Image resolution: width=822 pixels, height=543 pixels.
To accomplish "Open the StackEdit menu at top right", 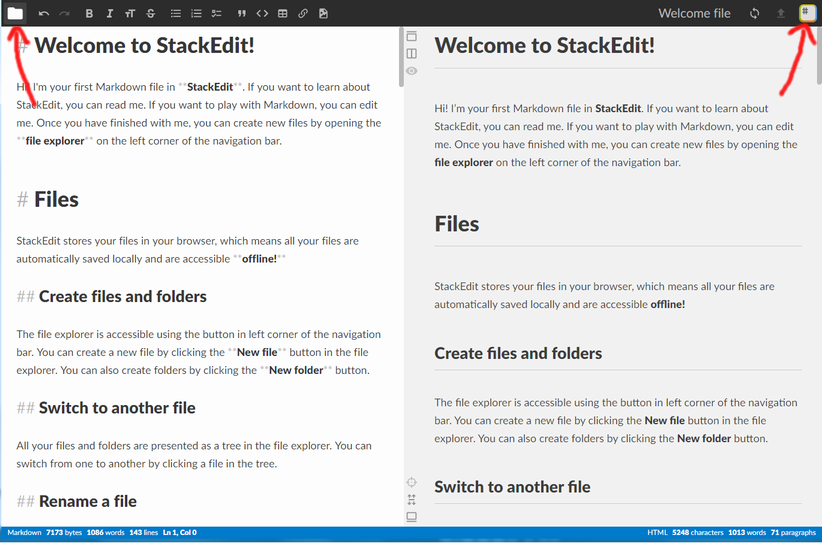I will pyautogui.click(x=807, y=13).
